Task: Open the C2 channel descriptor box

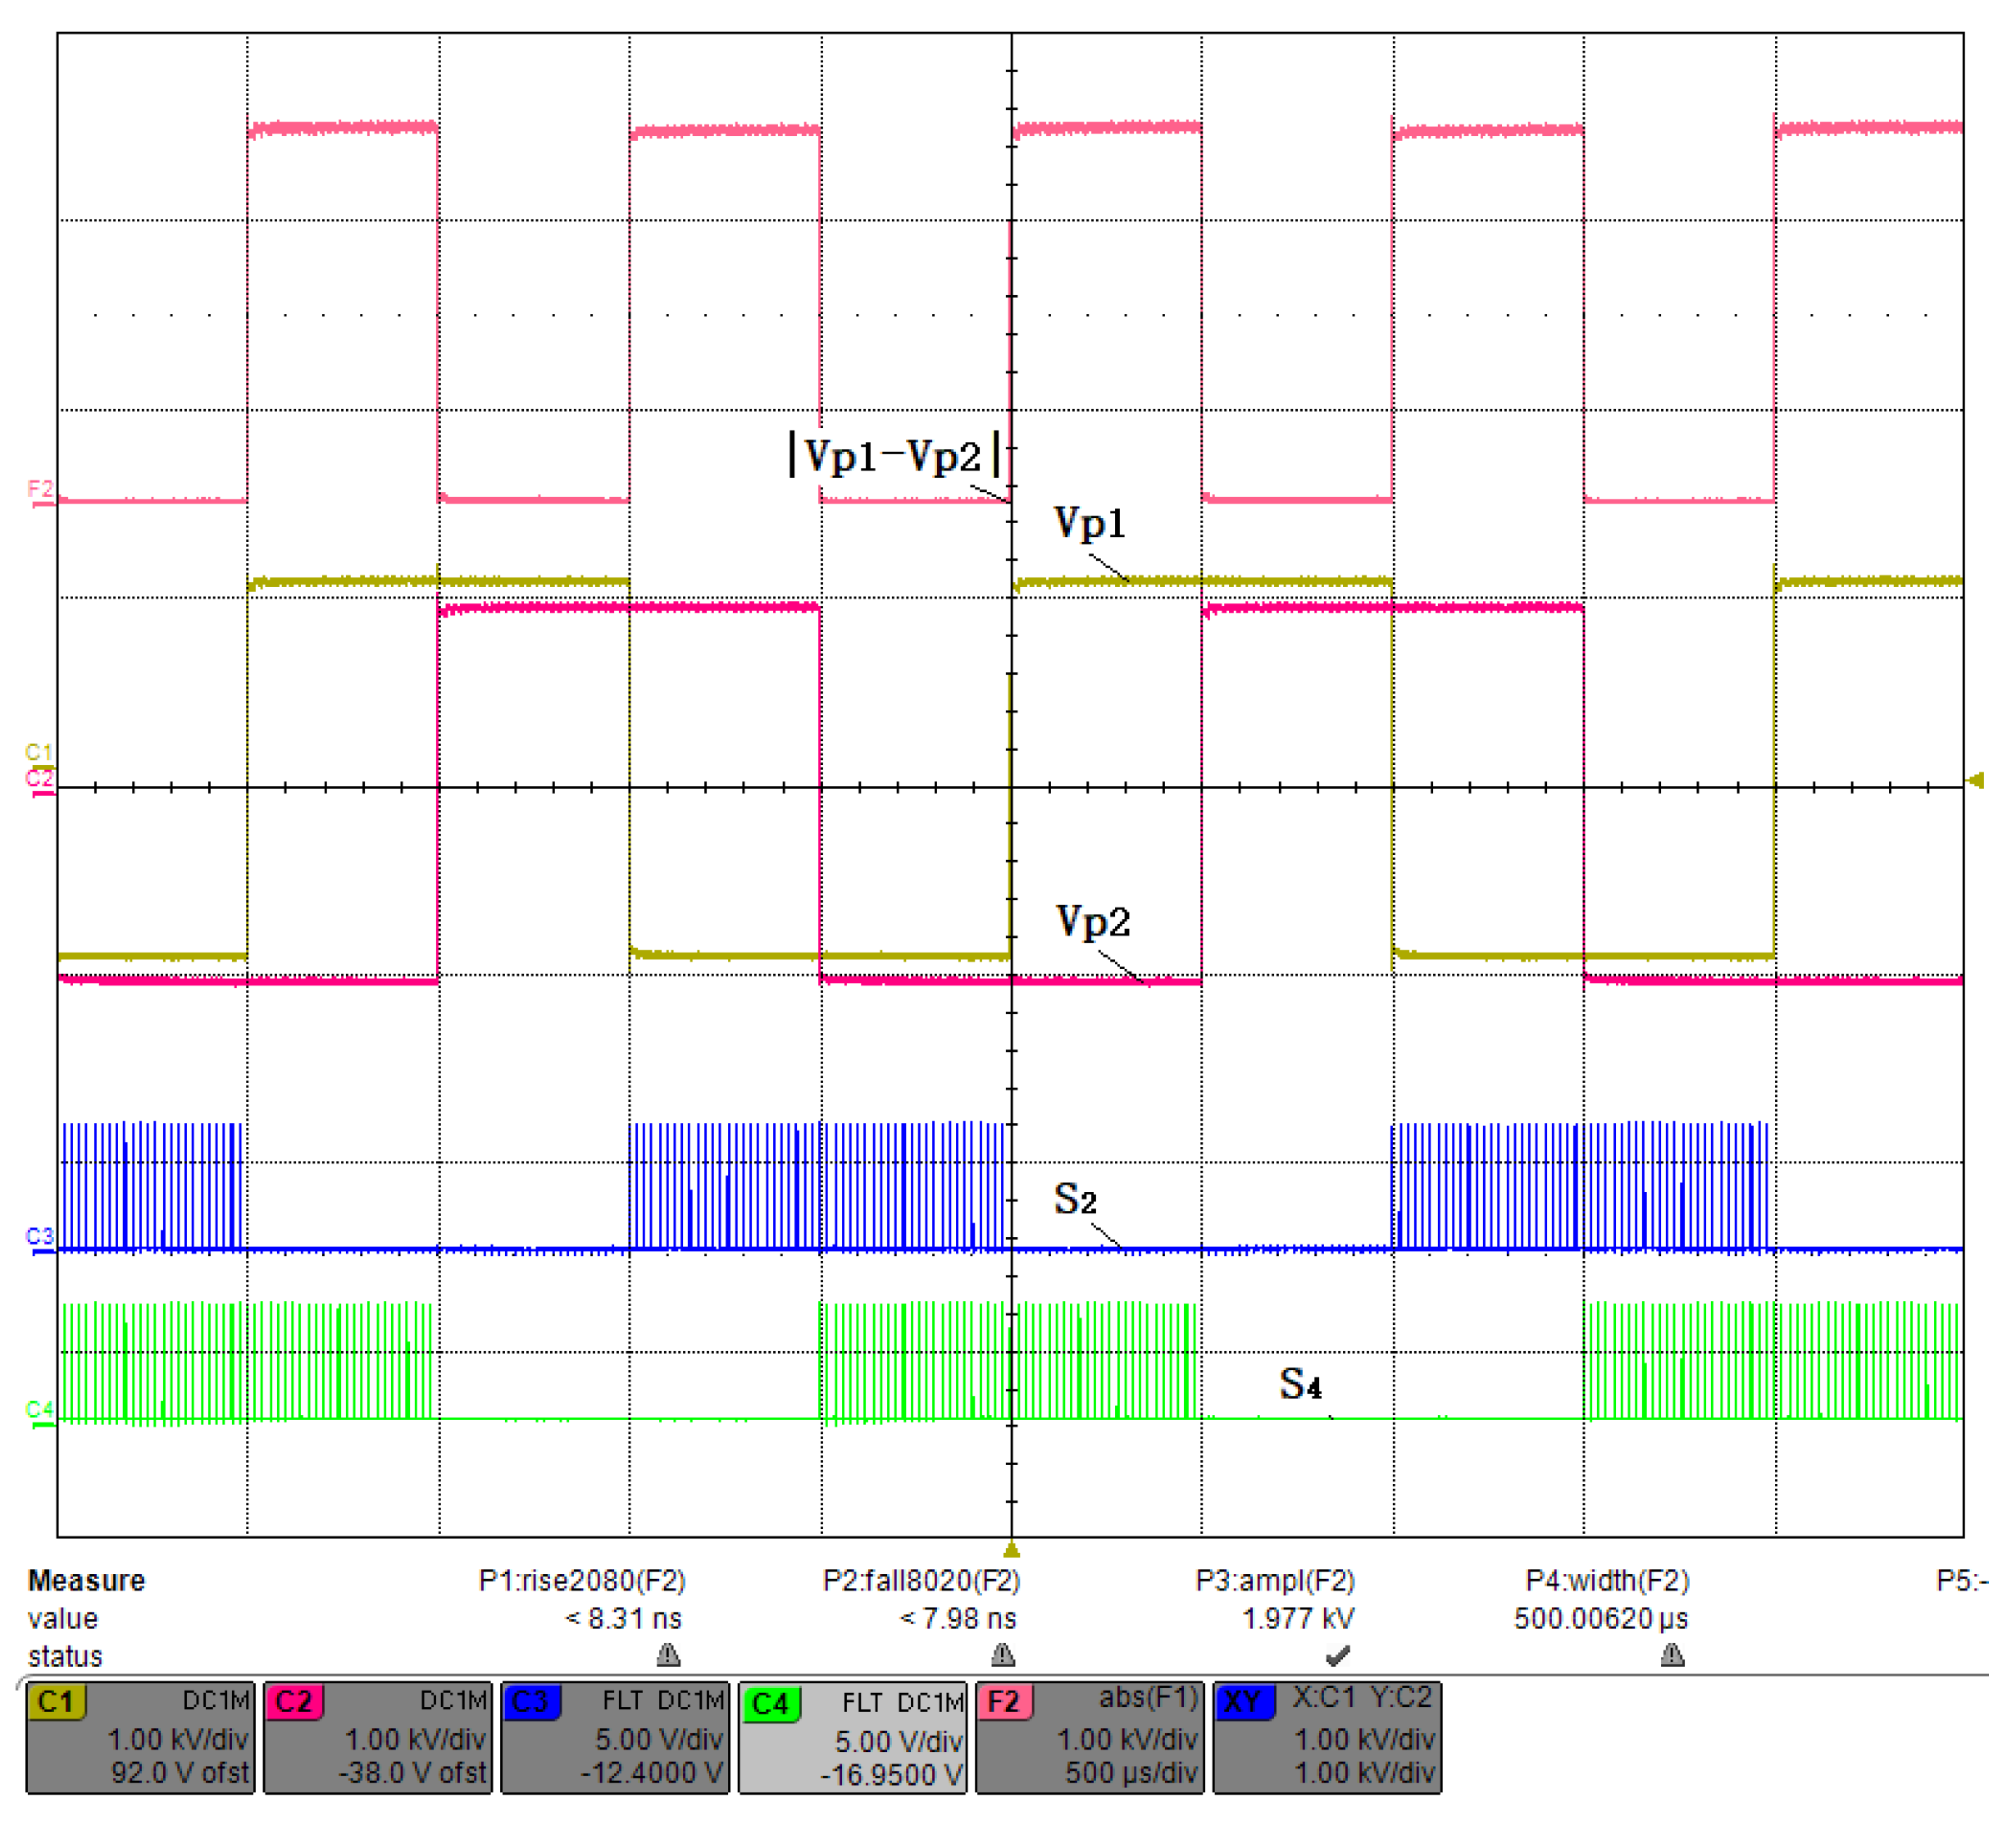Action: 378,1738
